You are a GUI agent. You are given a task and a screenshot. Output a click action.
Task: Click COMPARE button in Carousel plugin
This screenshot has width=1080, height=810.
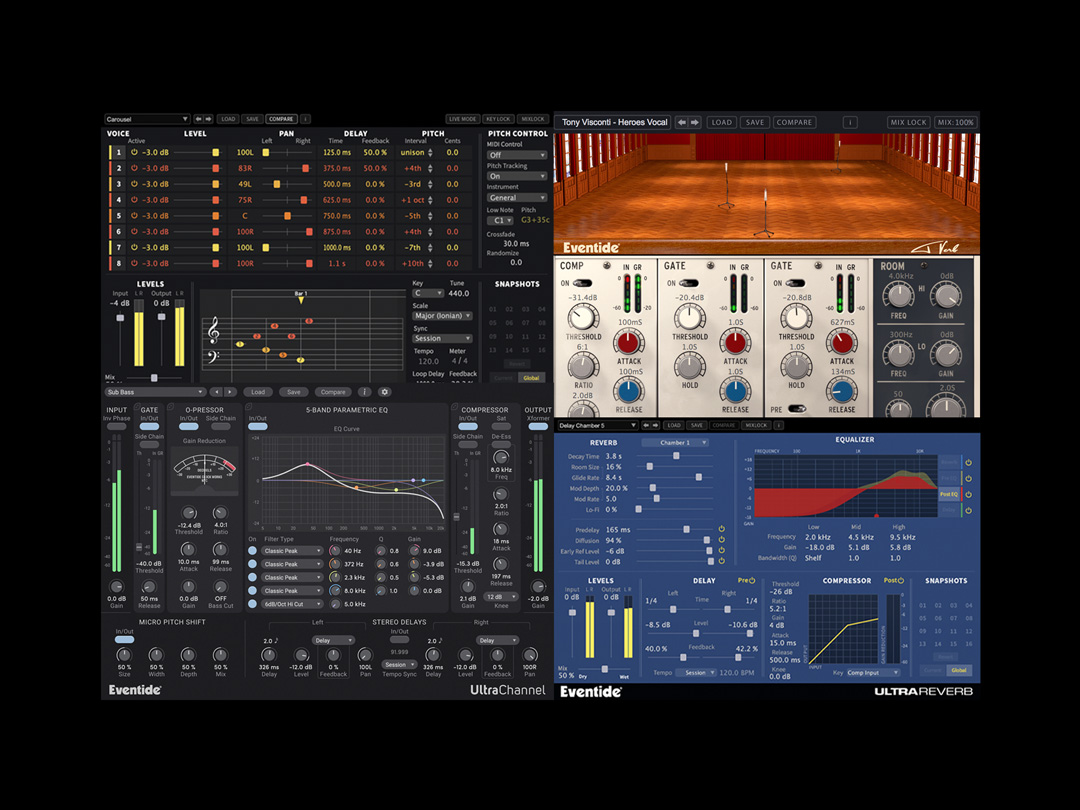(281, 119)
